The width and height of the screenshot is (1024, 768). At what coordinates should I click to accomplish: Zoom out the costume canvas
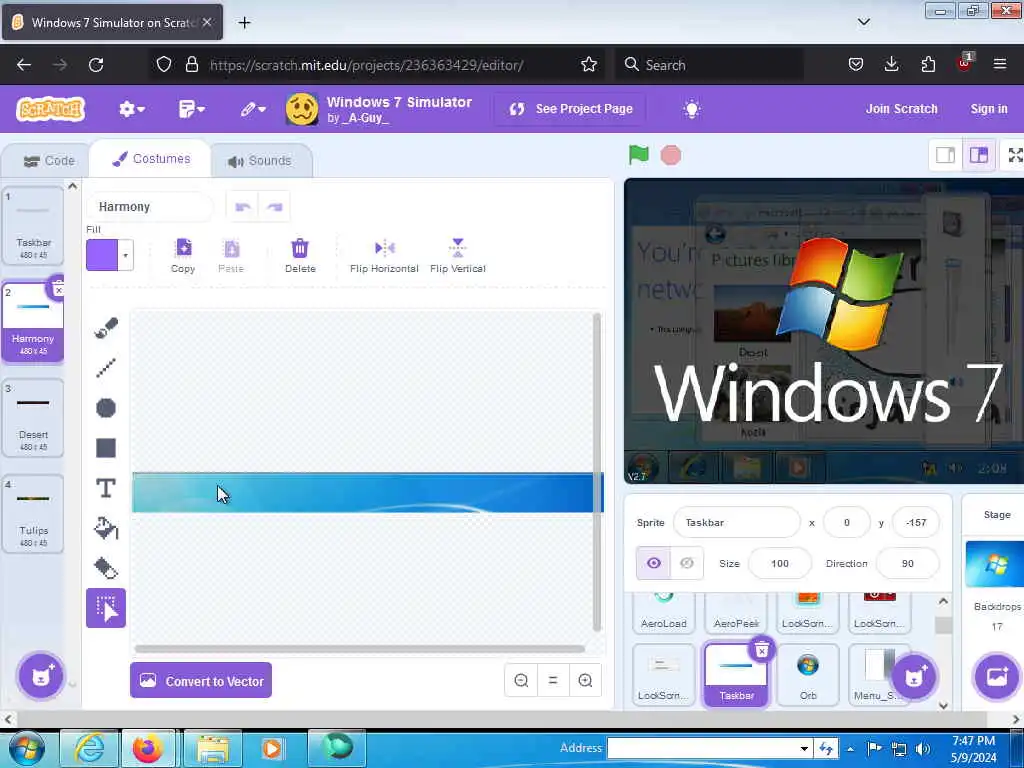click(x=521, y=680)
